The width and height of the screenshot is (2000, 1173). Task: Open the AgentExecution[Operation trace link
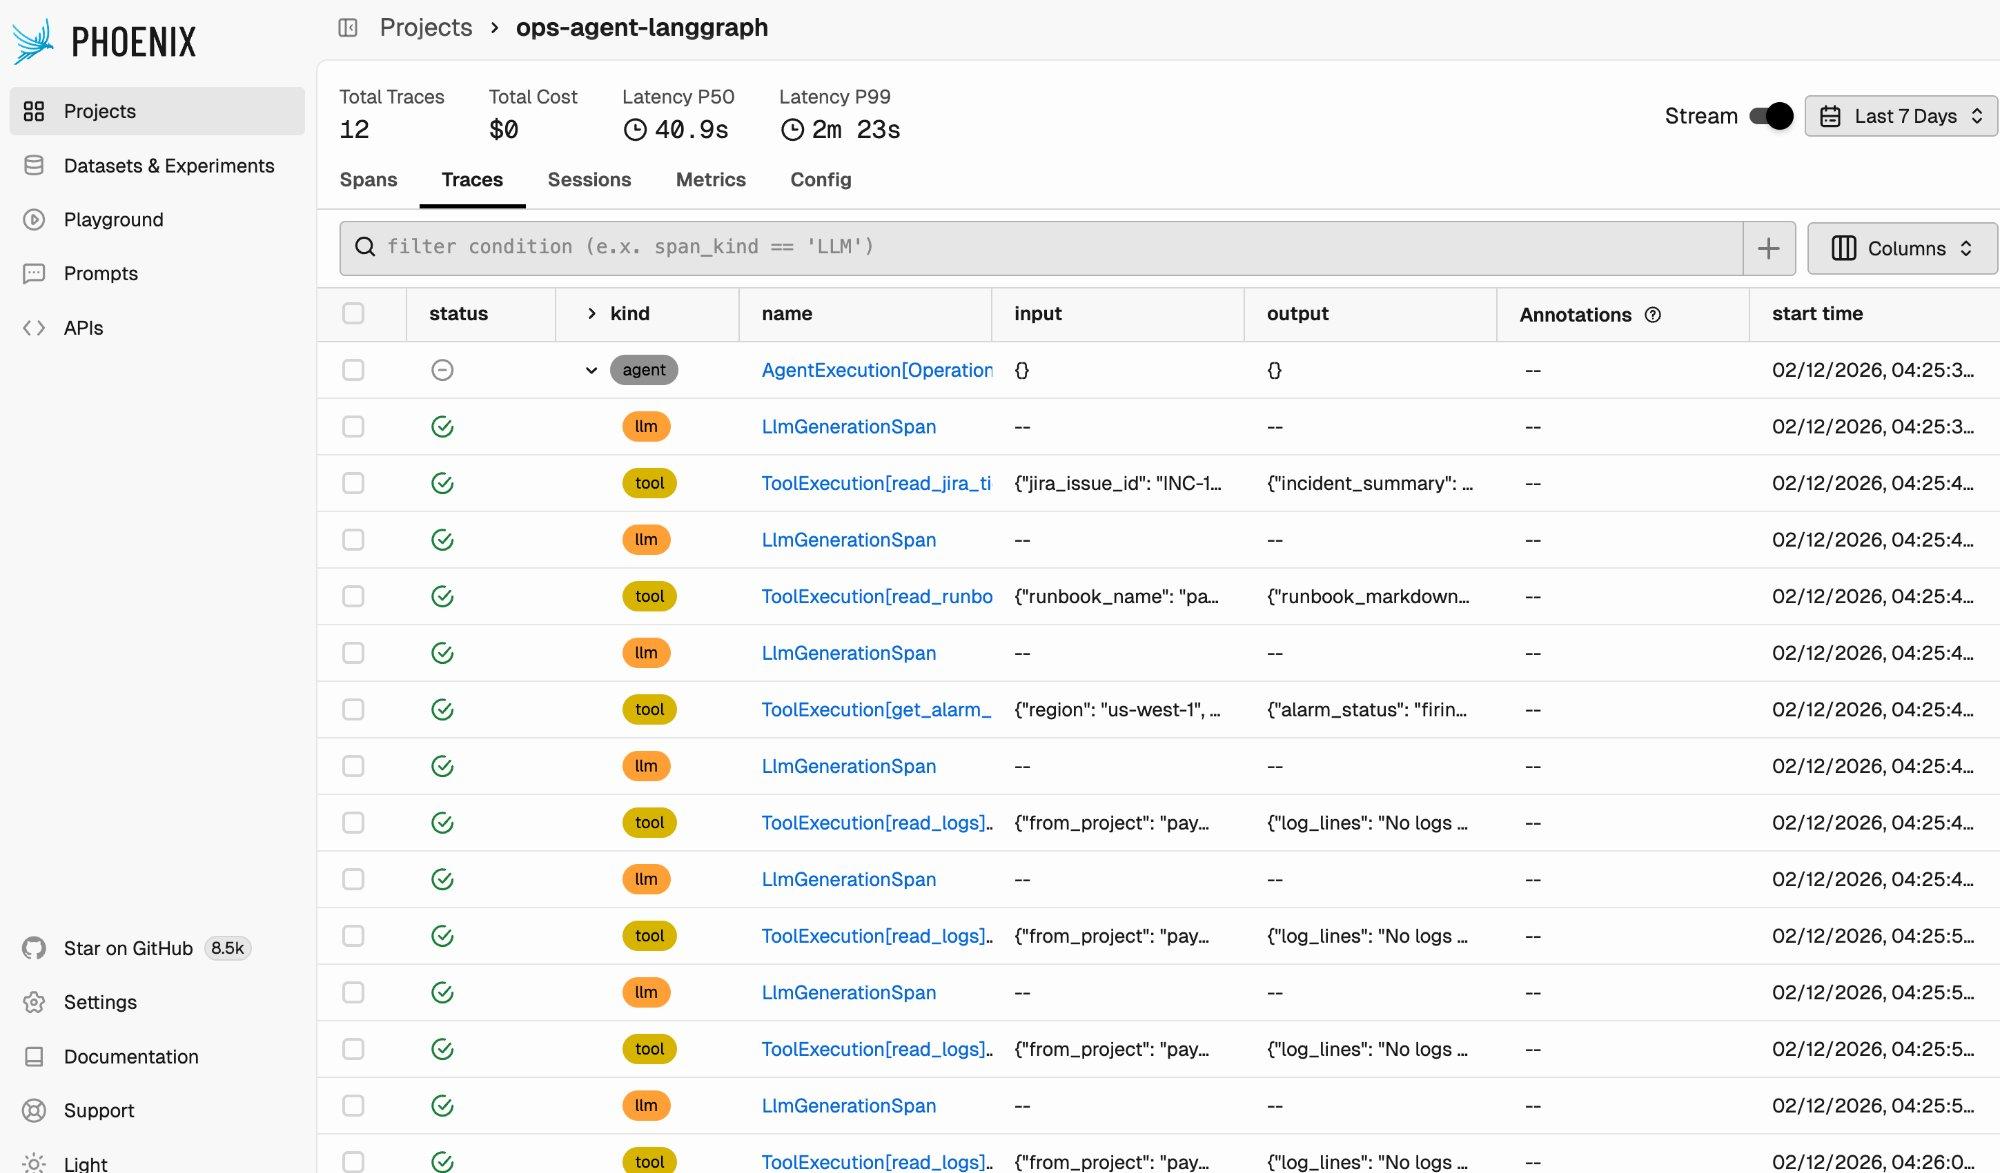click(876, 370)
